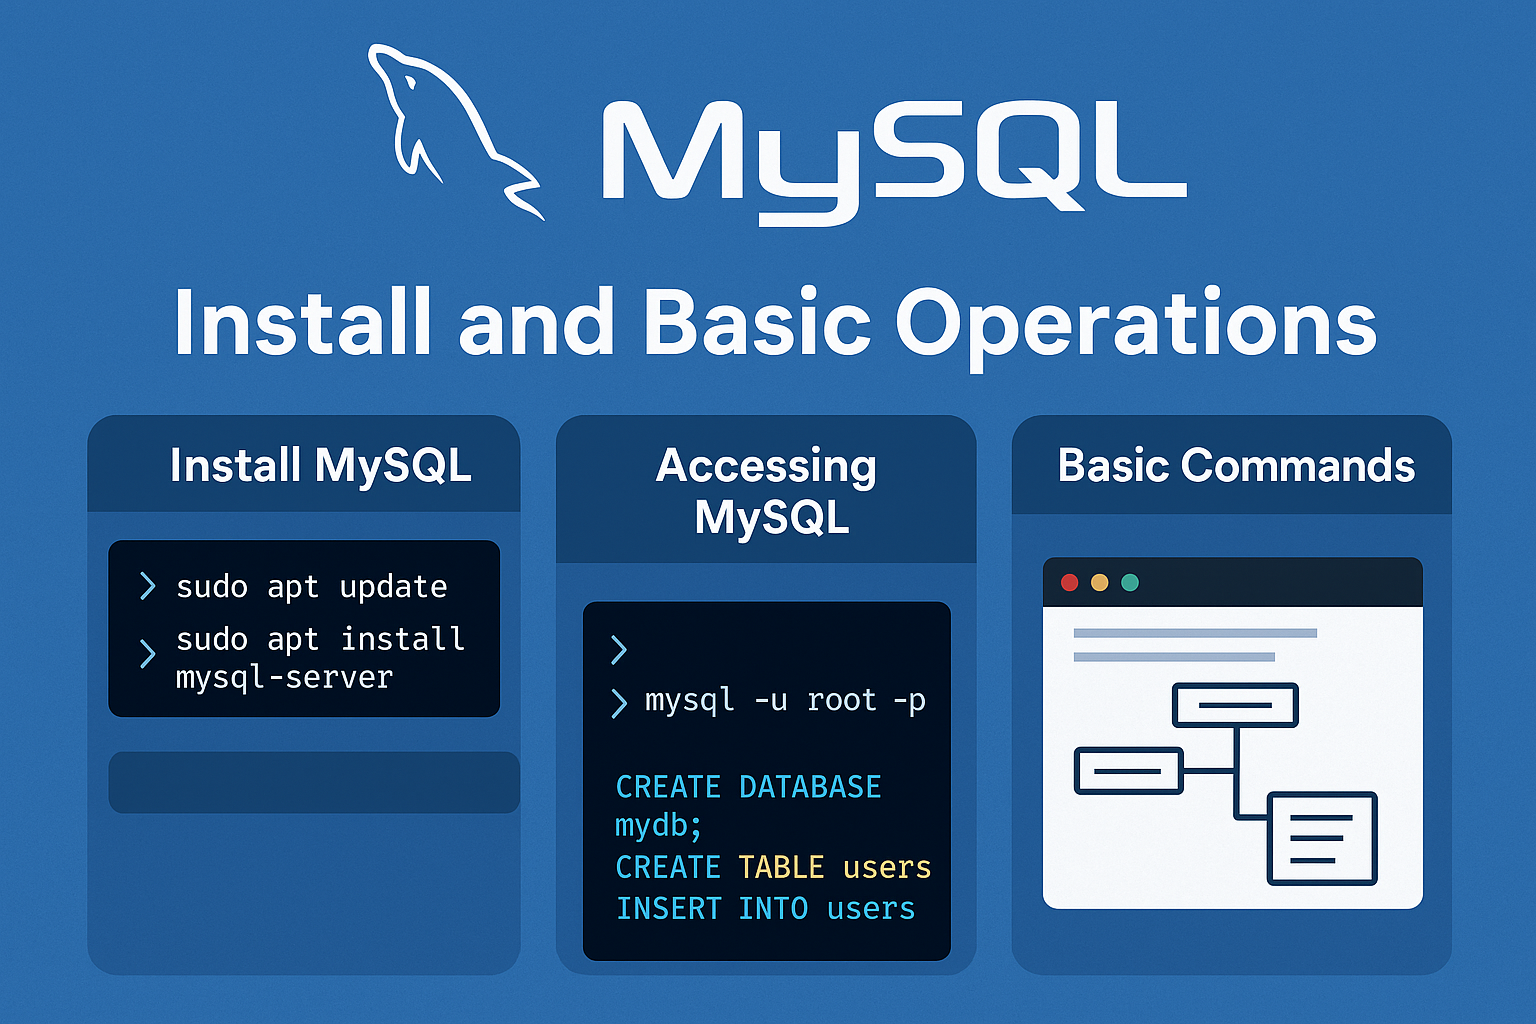The width and height of the screenshot is (1536, 1024).
Task: Click the 'Basic Commands' card header
Action: (x=1232, y=466)
